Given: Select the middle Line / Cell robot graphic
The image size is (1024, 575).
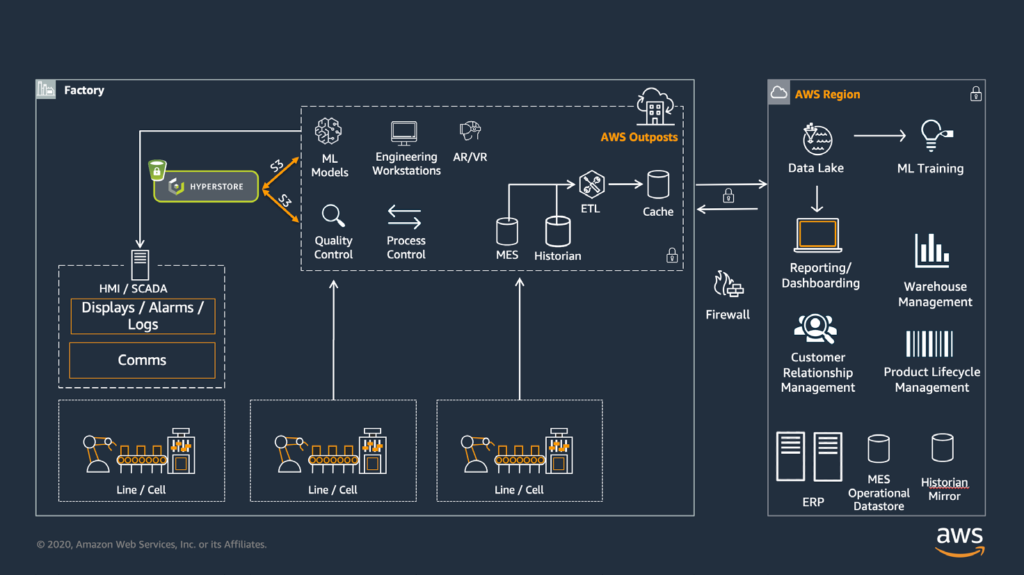Looking at the screenshot, I should tap(330, 451).
